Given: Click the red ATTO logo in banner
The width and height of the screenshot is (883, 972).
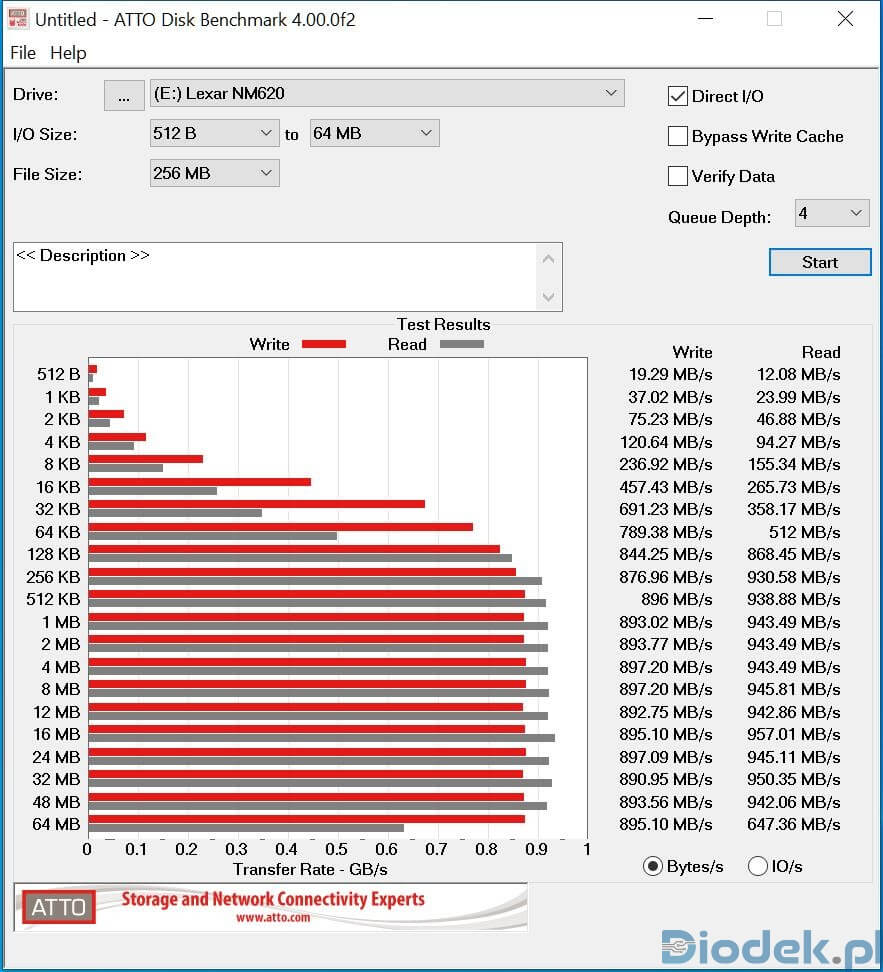Looking at the screenshot, I should tap(59, 907).
